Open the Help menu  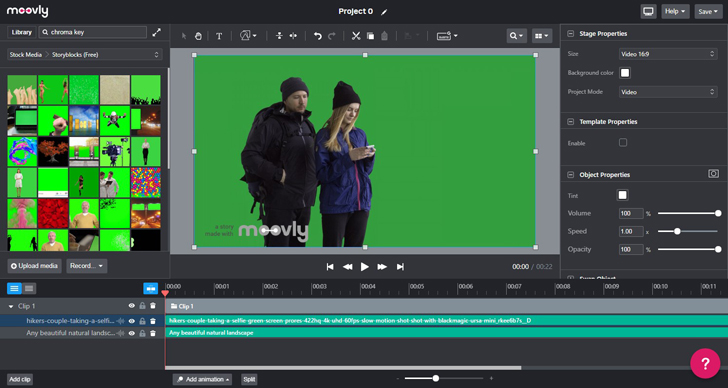[675, 12]
